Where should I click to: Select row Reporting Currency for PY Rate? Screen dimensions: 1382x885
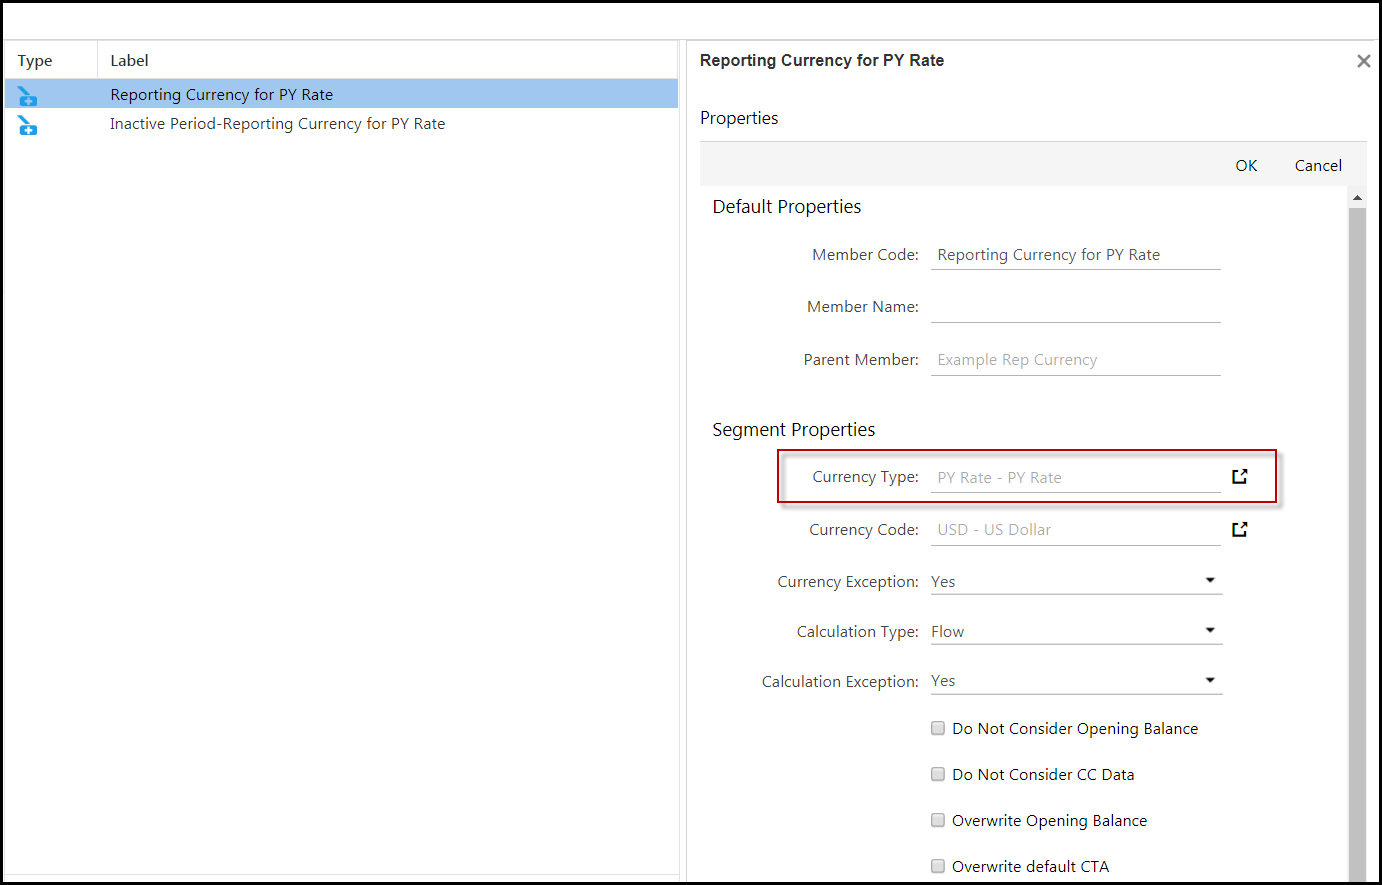341,94
